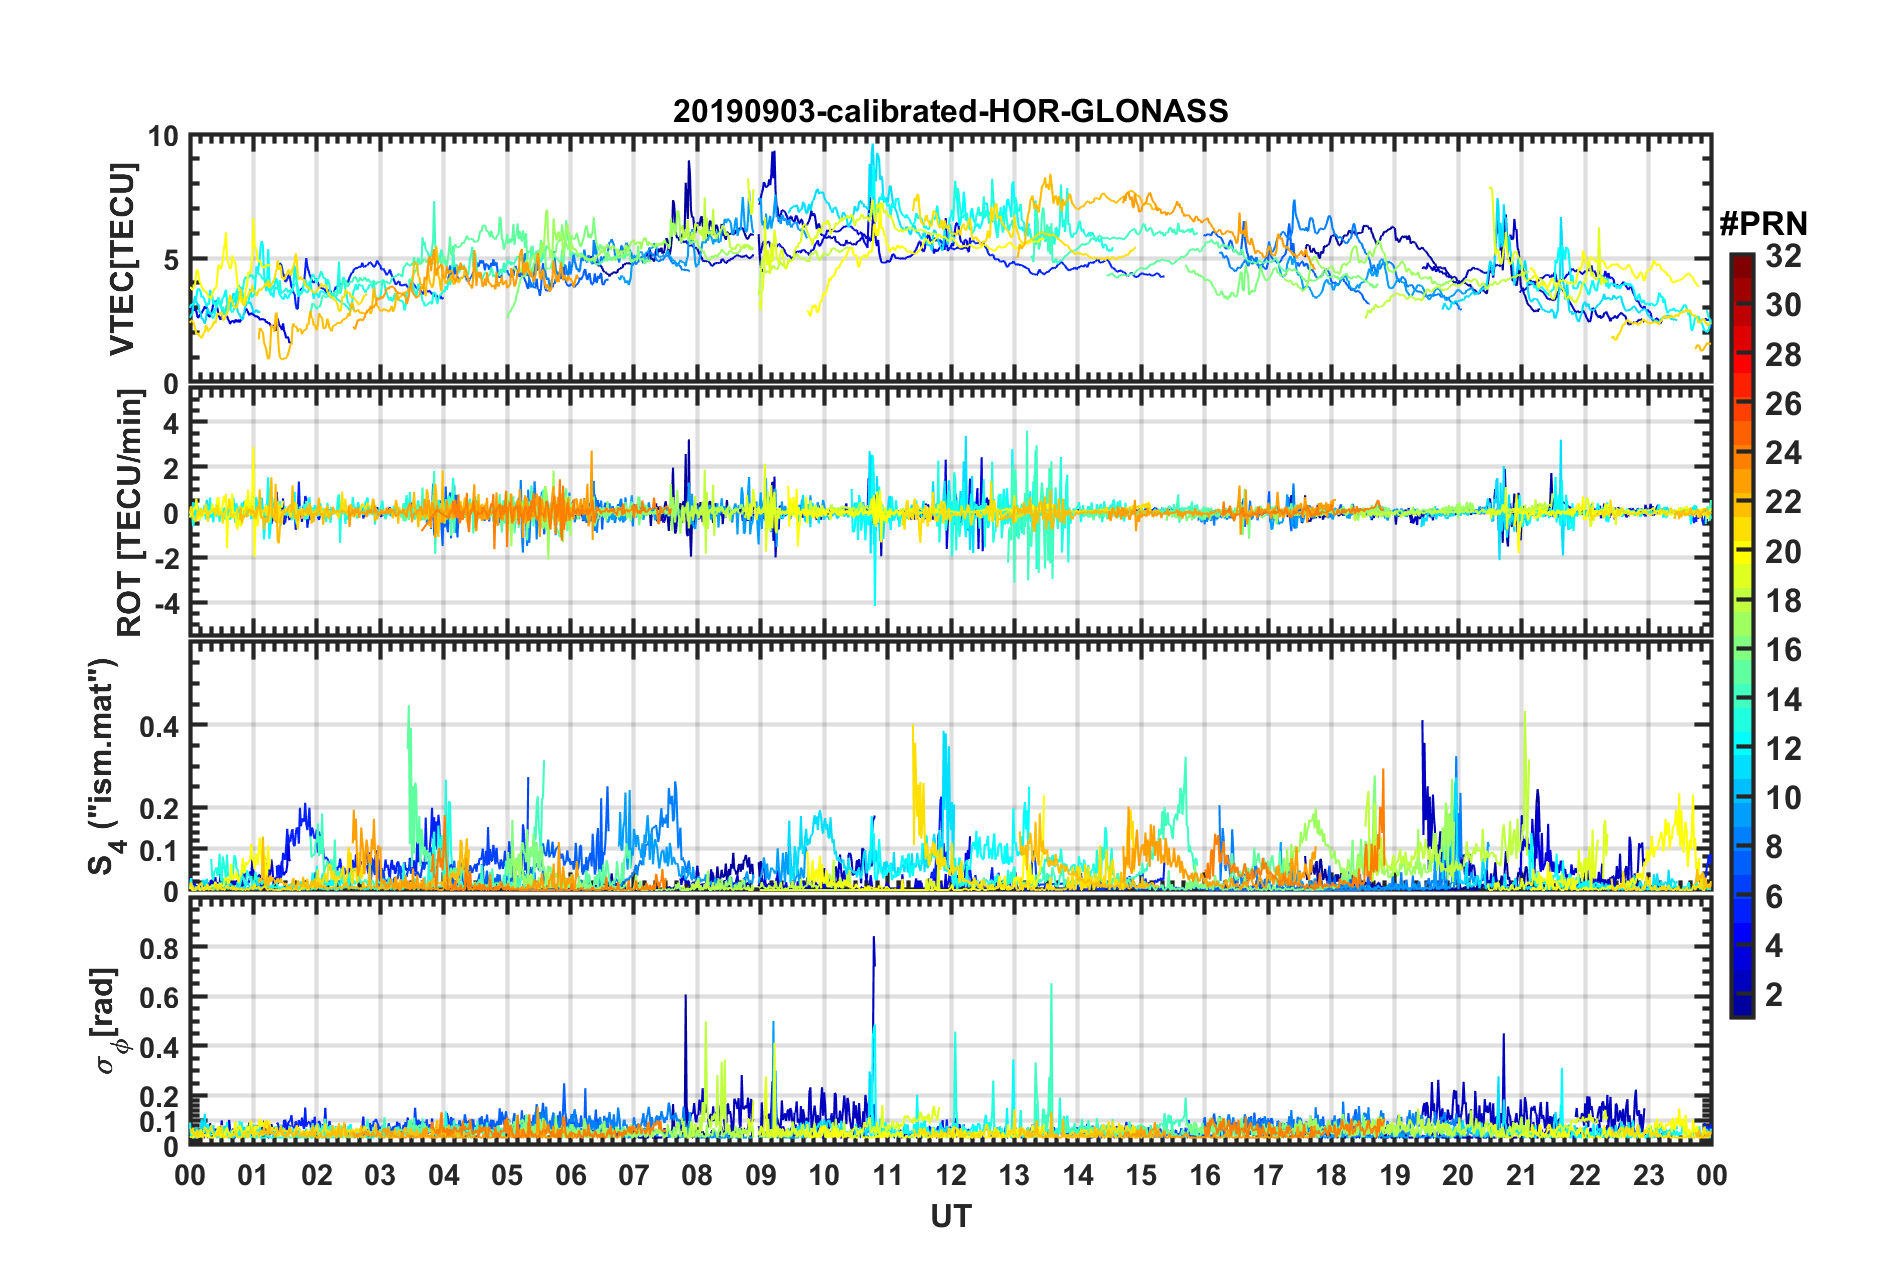
Task: Select the 20 label on the PRN colorbar
Action: click(x=1783, y=552)
